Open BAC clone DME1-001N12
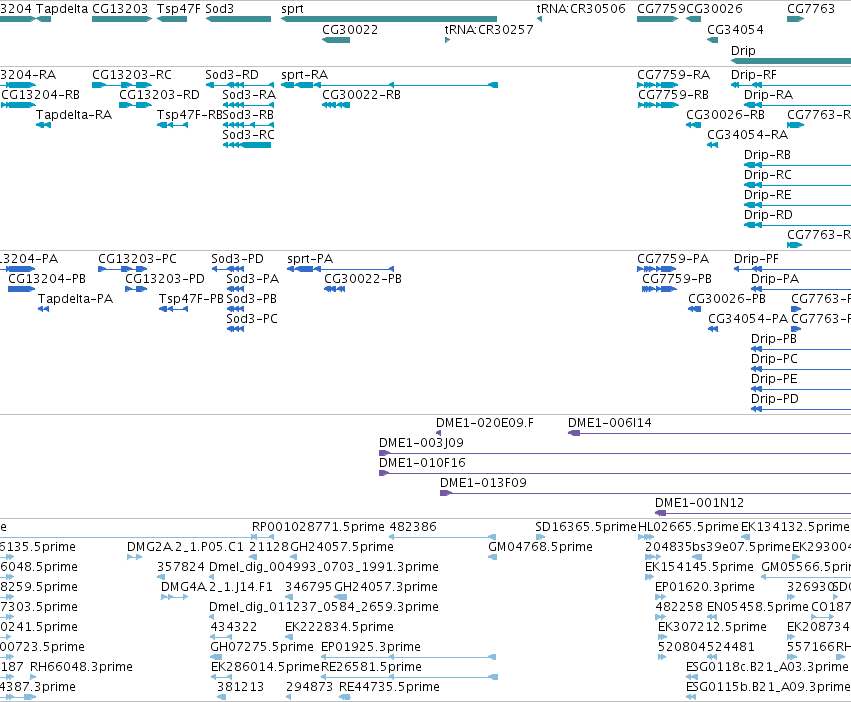The image size is (851, 702). click(x=753, y=513)
